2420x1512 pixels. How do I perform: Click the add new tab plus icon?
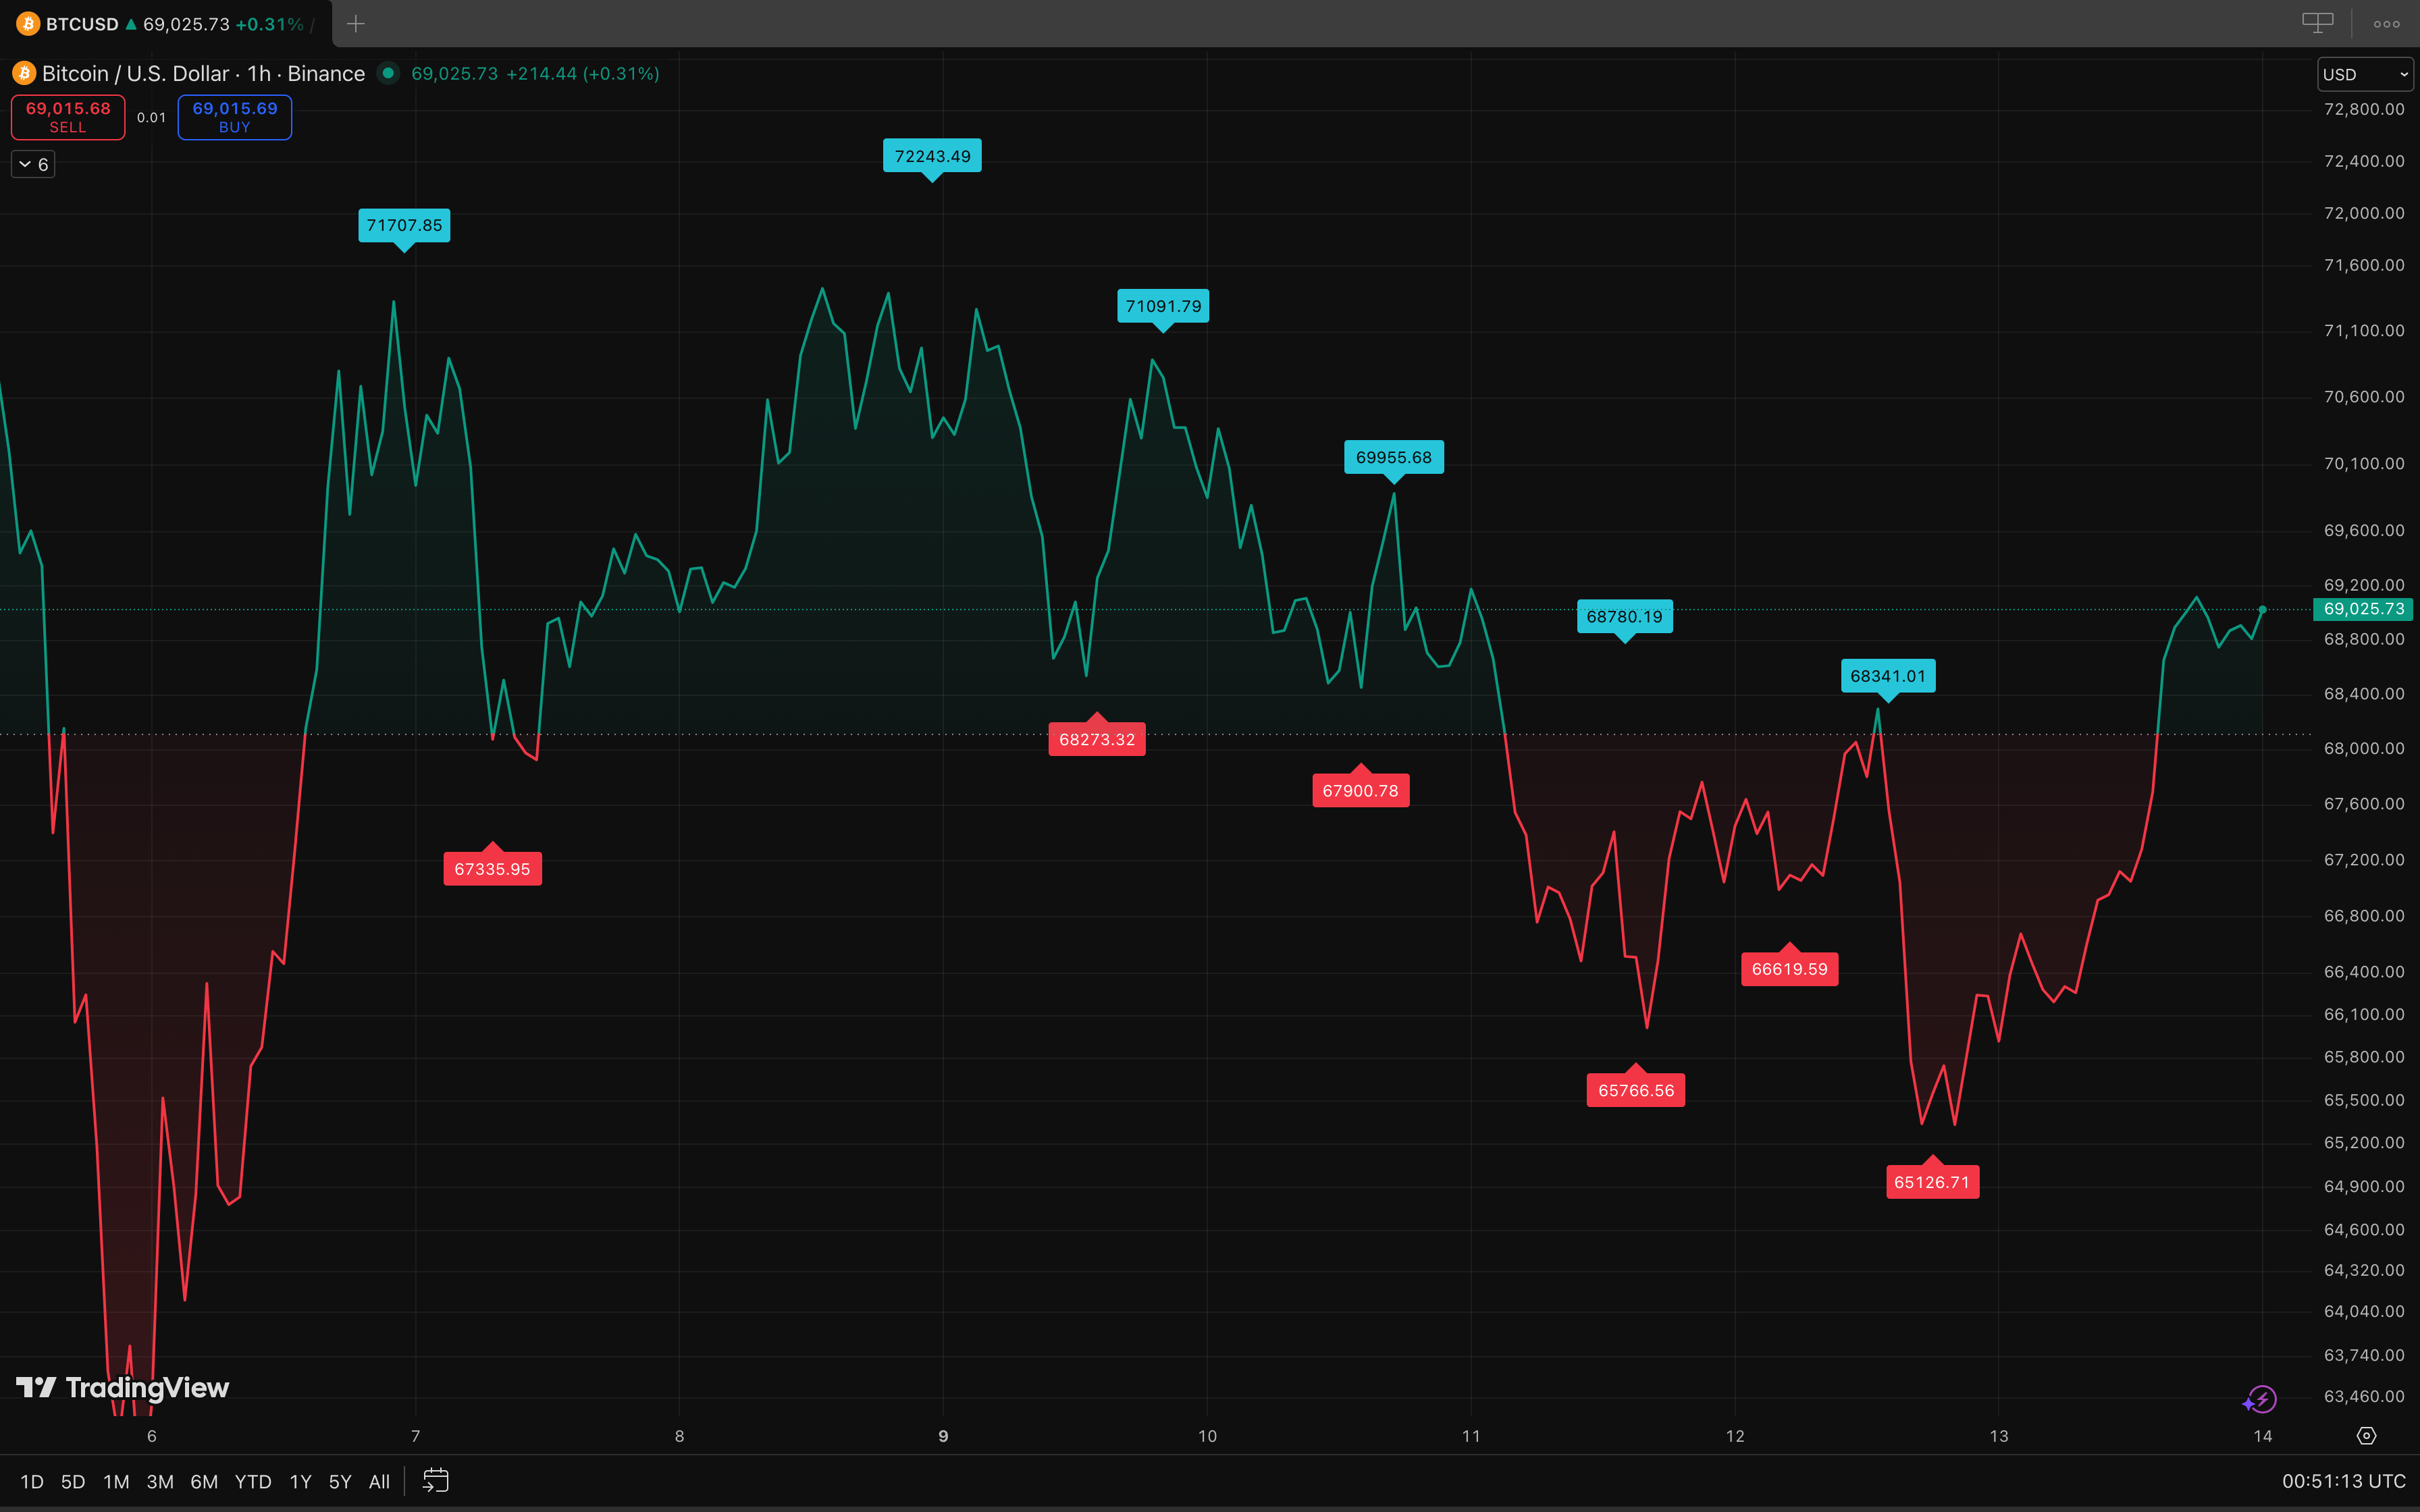(355, 23)
